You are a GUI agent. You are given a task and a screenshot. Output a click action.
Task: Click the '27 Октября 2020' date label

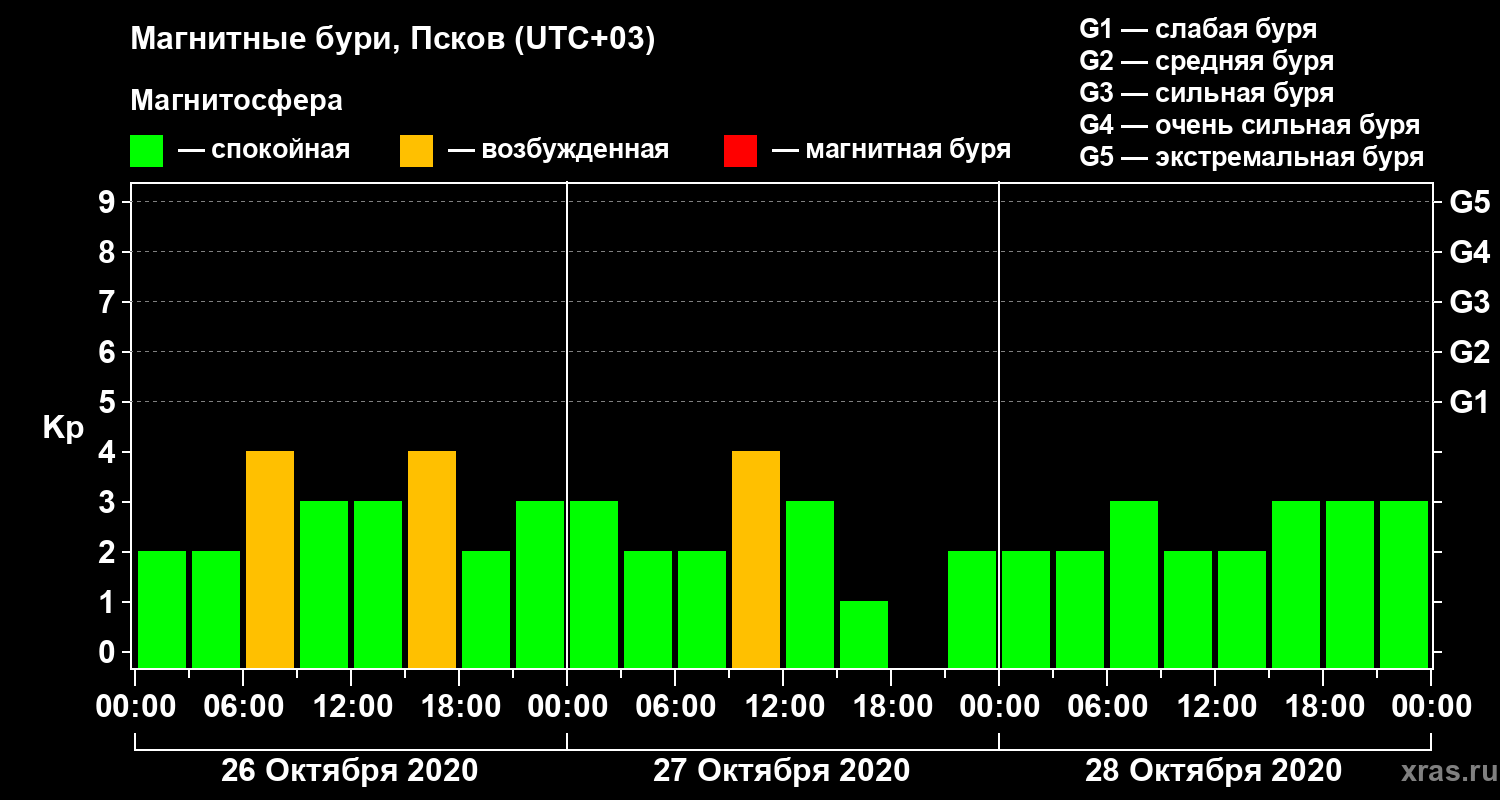pyautogui.click(x=781, y=771)
